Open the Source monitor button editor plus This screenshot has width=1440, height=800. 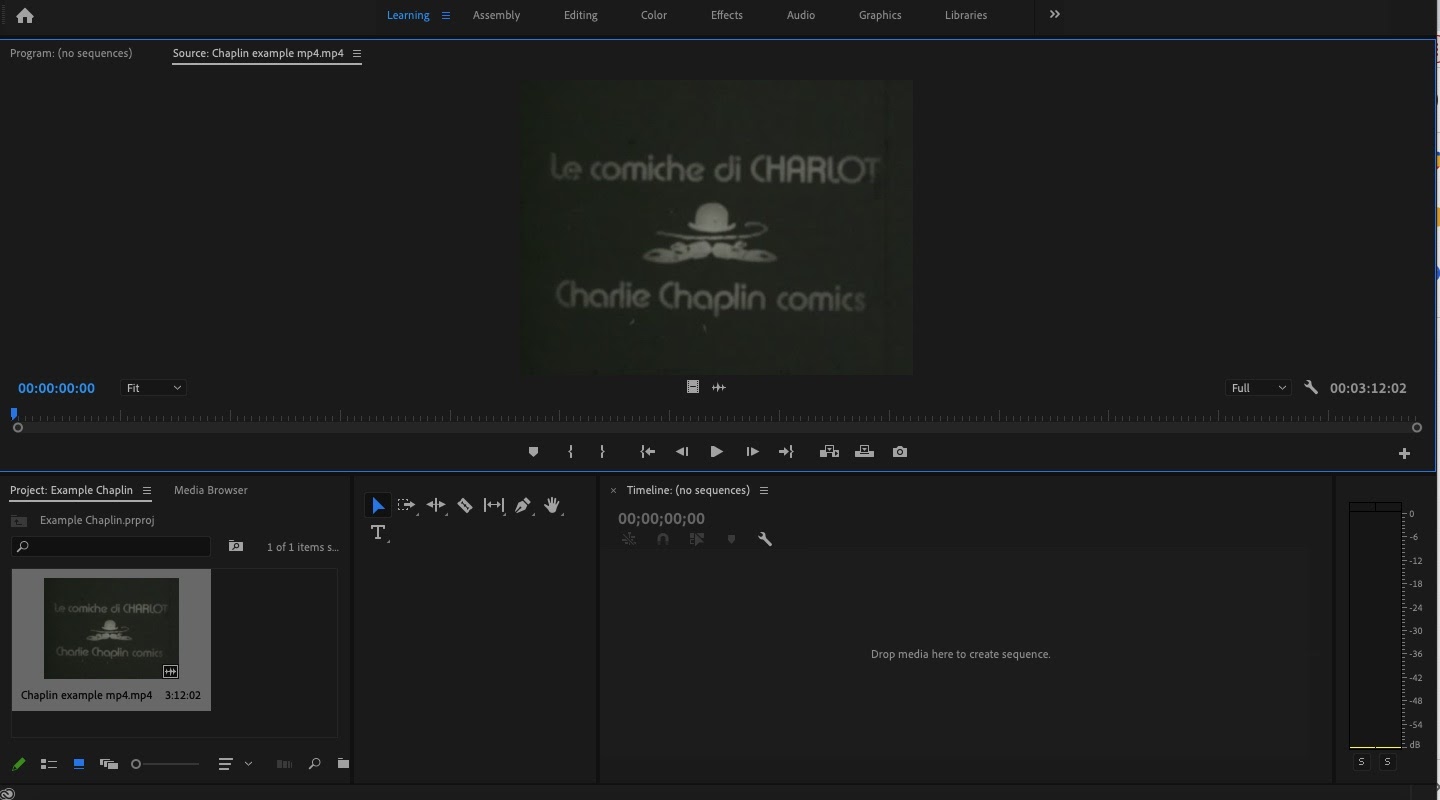pyautogui.click(x=1404, y=453)
